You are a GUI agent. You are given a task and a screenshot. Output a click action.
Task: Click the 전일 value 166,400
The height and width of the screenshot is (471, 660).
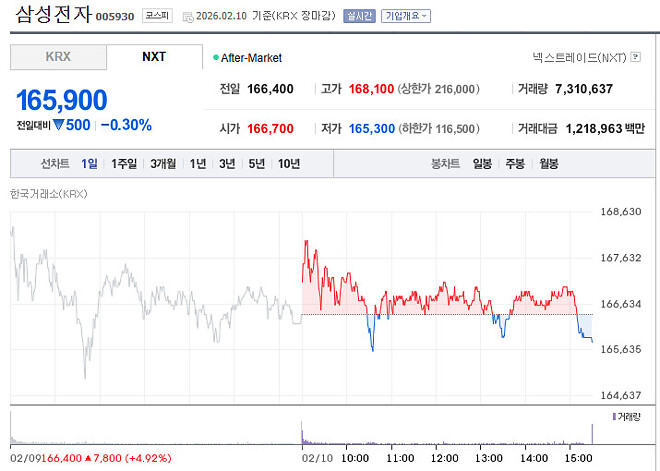(270, 89)
